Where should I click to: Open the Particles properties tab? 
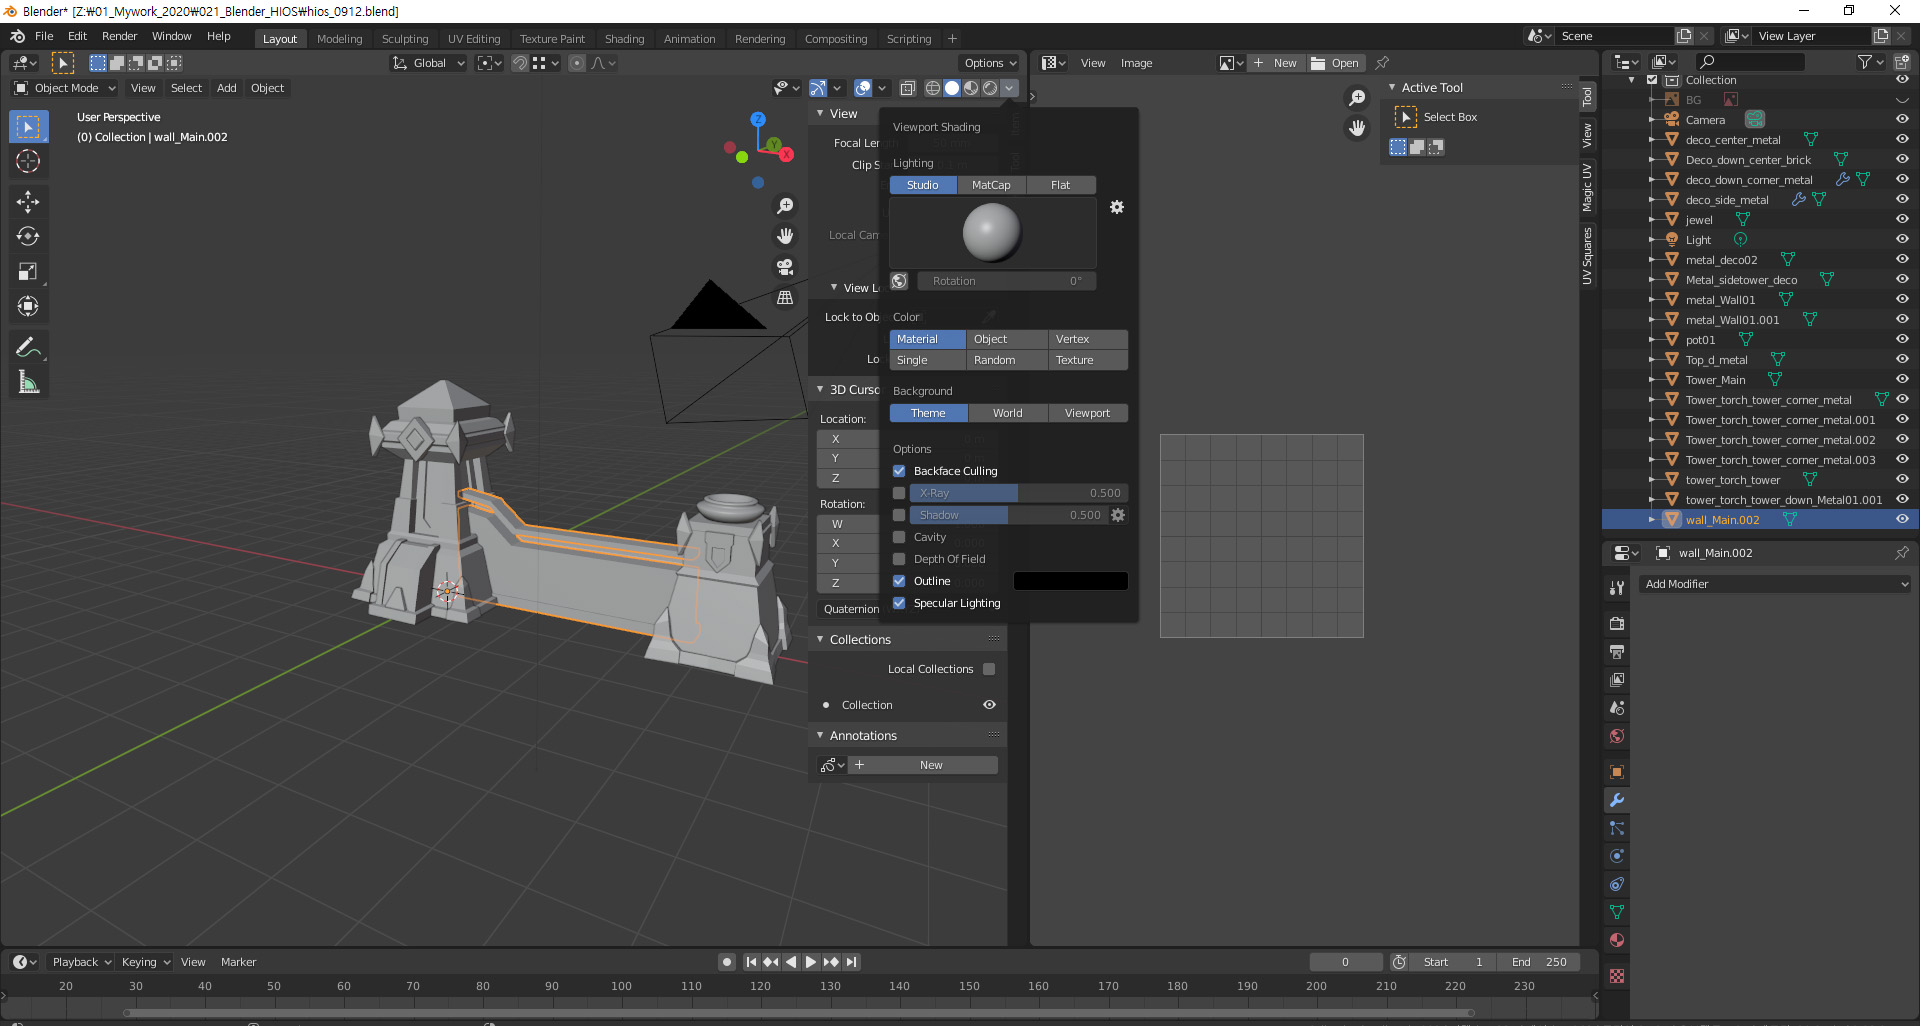coord(1616,828)
